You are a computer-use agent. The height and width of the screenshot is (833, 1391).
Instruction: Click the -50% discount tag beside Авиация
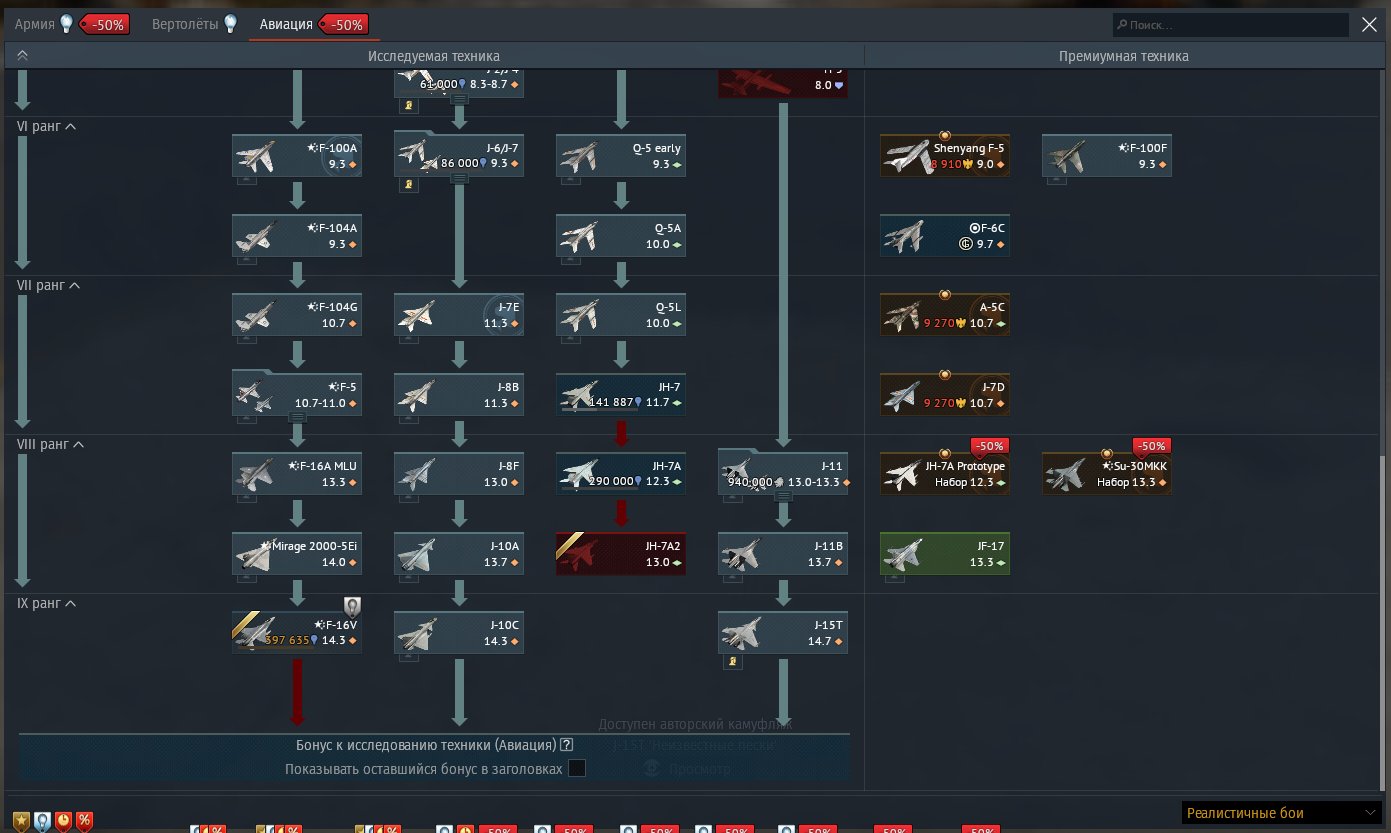click(343, 24)
